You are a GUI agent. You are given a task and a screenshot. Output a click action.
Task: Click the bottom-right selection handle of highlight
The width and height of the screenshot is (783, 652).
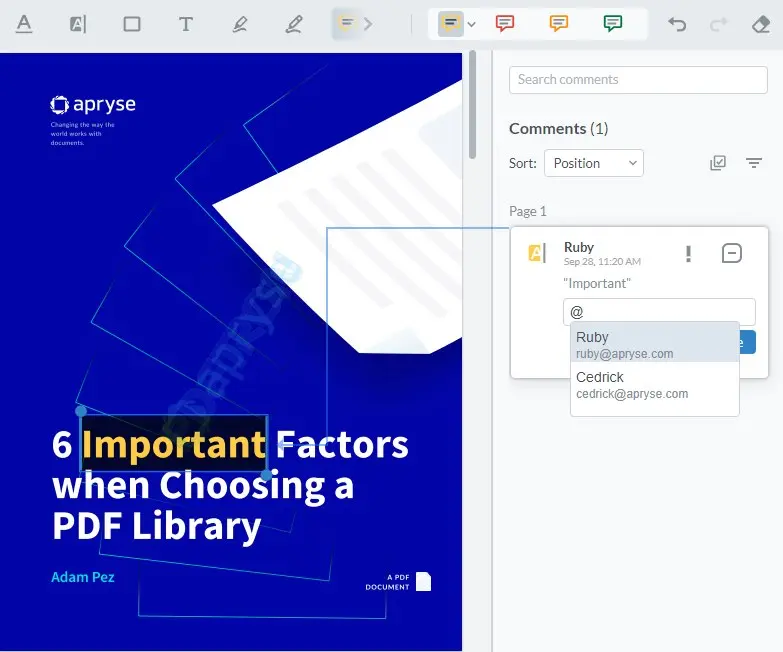[x=267, y=474]
